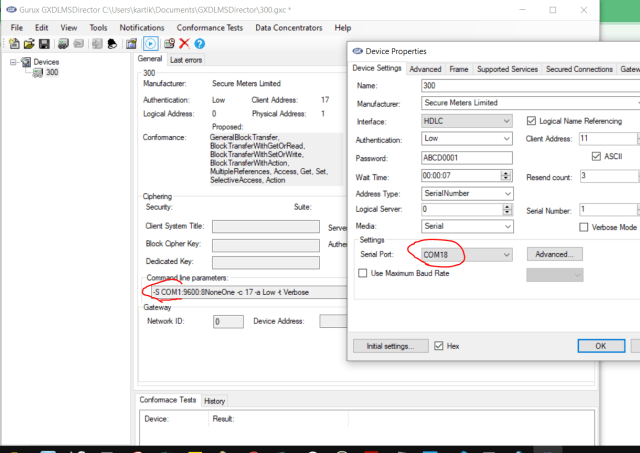The image size is (640, 453).
Task: Click the meter icon beside 300 in tree
Action: pos(38,73)
